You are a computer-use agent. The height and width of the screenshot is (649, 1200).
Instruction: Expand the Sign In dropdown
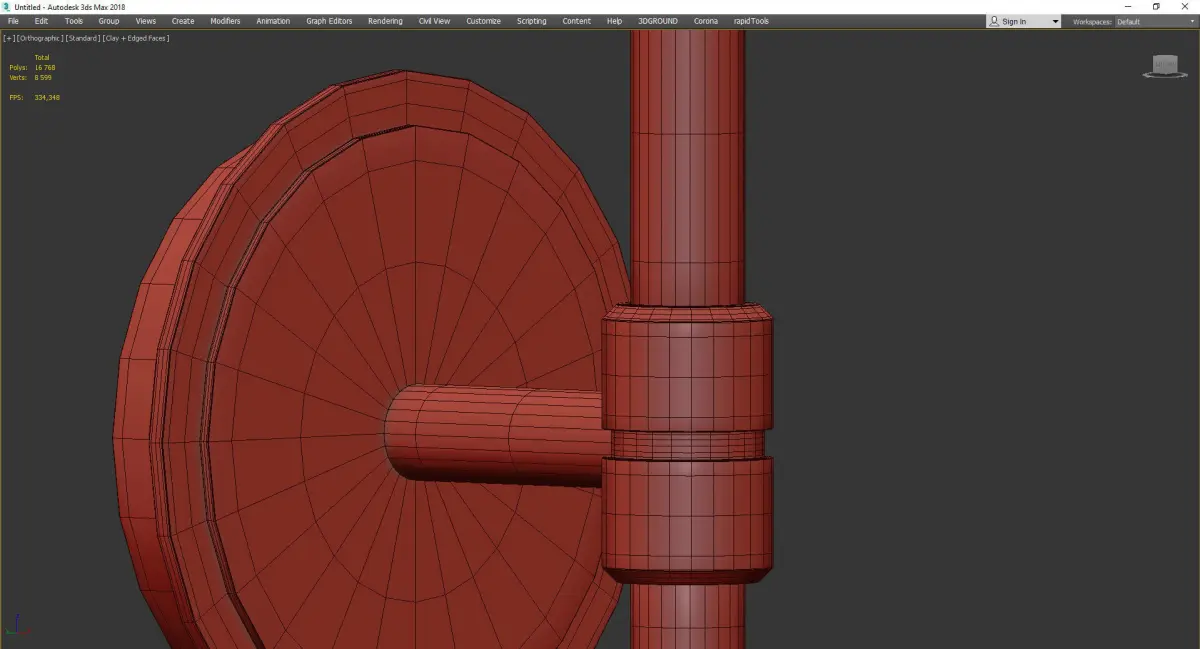click(1054, 21)
